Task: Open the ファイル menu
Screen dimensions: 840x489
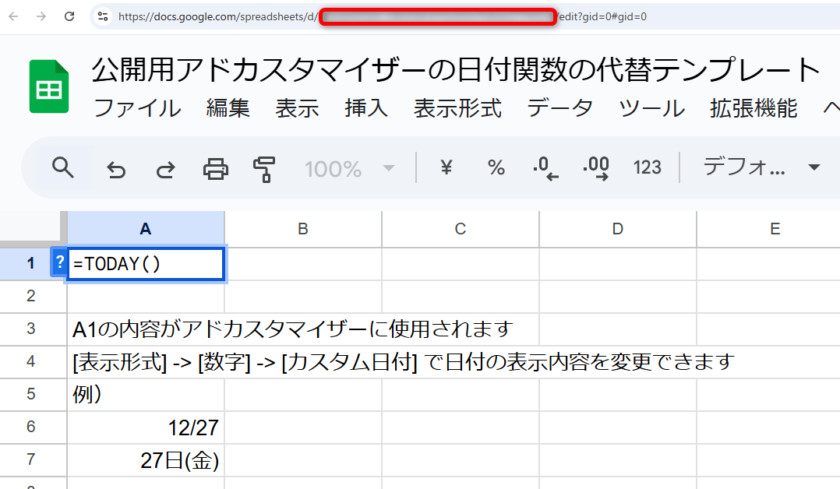Action: pyautogui.click(x=137, y=109)
